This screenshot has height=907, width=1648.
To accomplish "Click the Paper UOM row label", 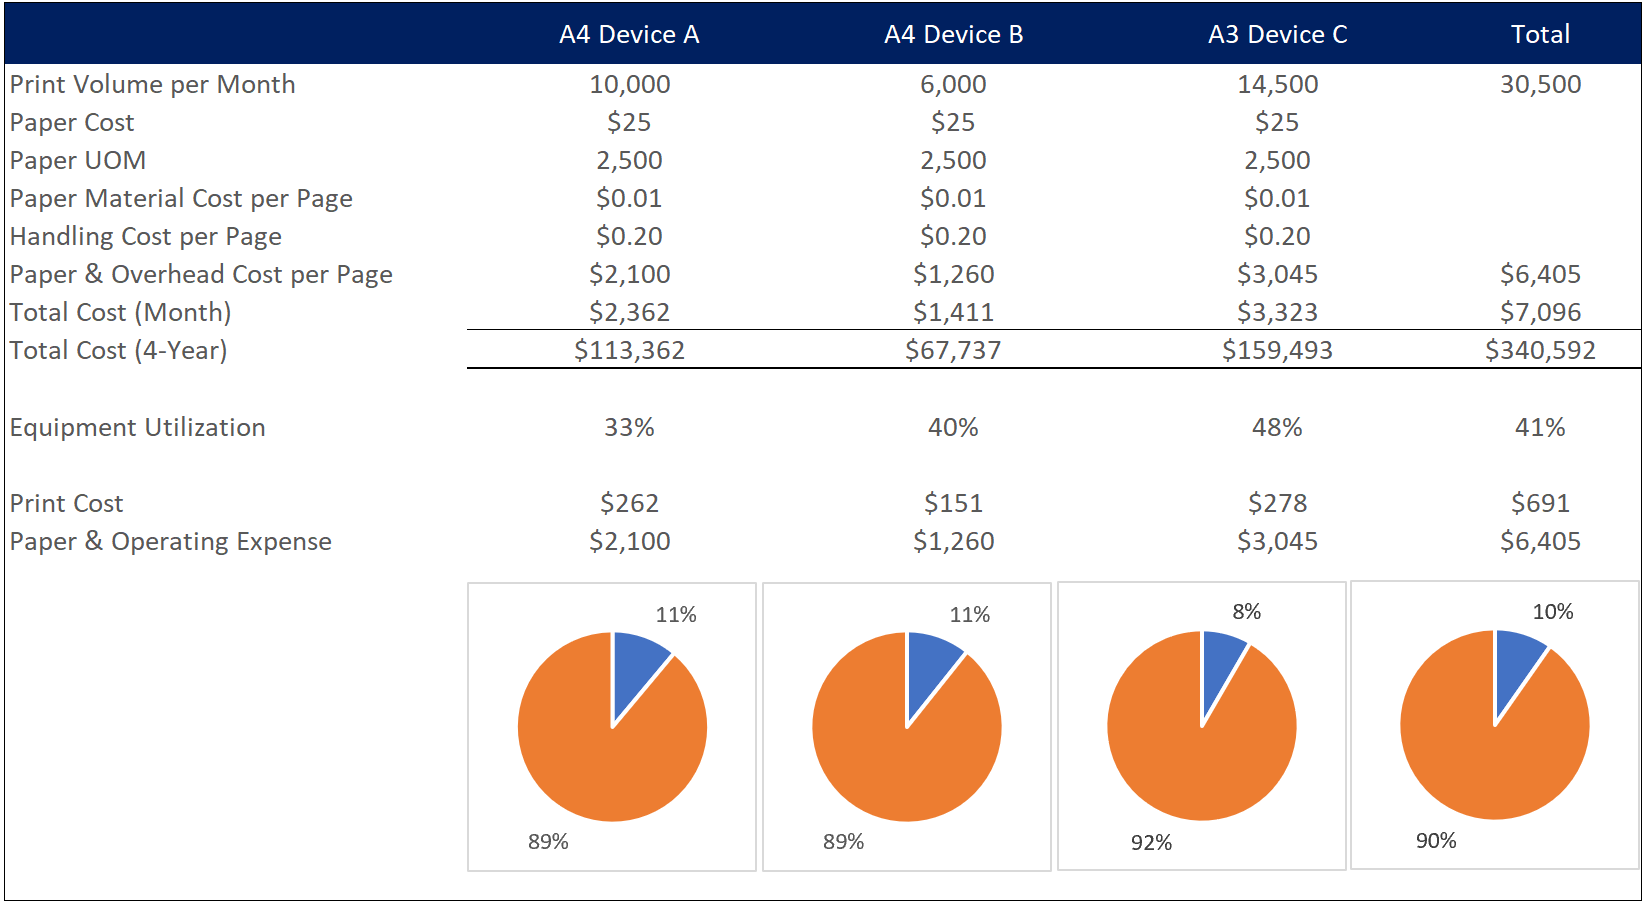I will tap(76, 160).
